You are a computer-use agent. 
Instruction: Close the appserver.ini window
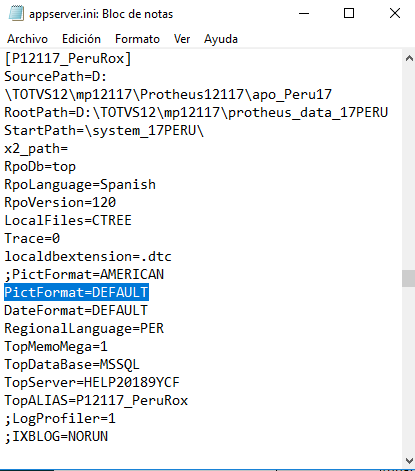pyautogui.click(x=395, y=13)
